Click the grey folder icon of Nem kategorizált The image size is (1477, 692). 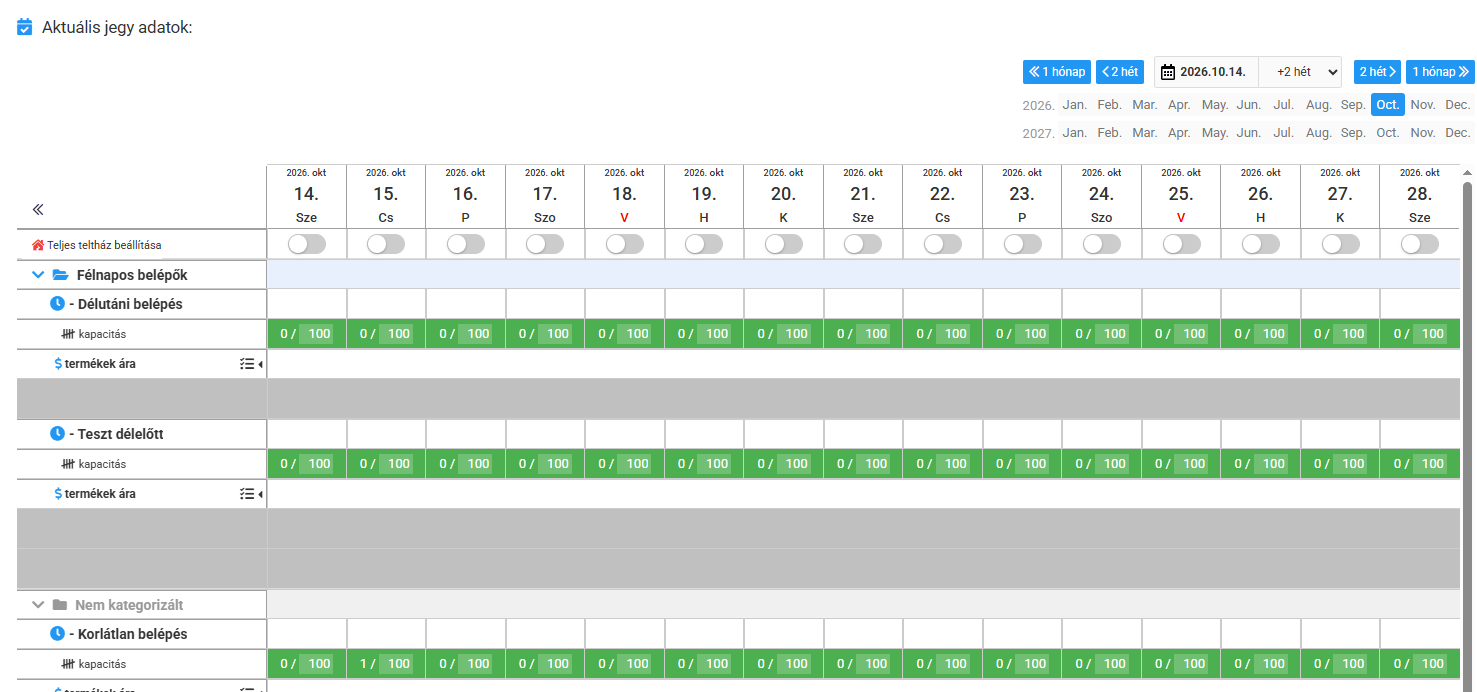pos(60,605)
